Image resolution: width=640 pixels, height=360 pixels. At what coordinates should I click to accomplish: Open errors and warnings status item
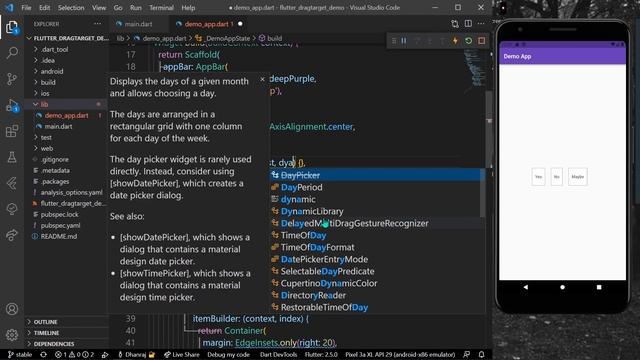75,354
